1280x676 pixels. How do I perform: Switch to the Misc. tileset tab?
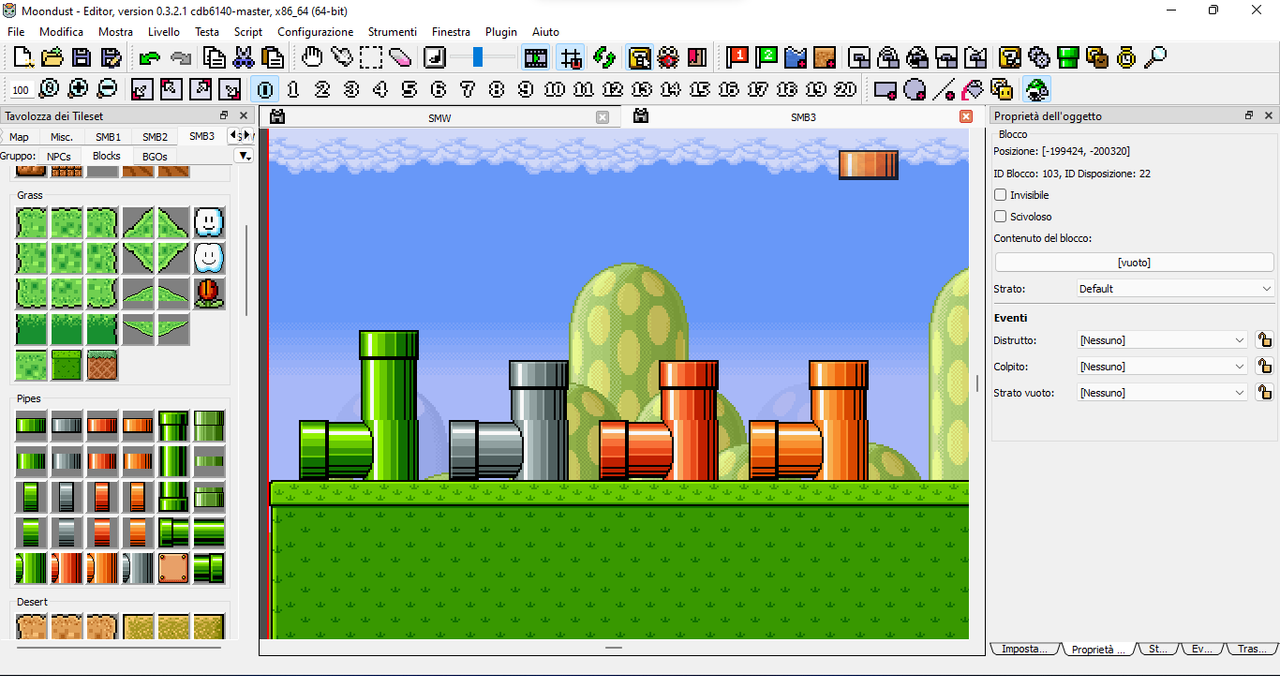click(62, 137)
